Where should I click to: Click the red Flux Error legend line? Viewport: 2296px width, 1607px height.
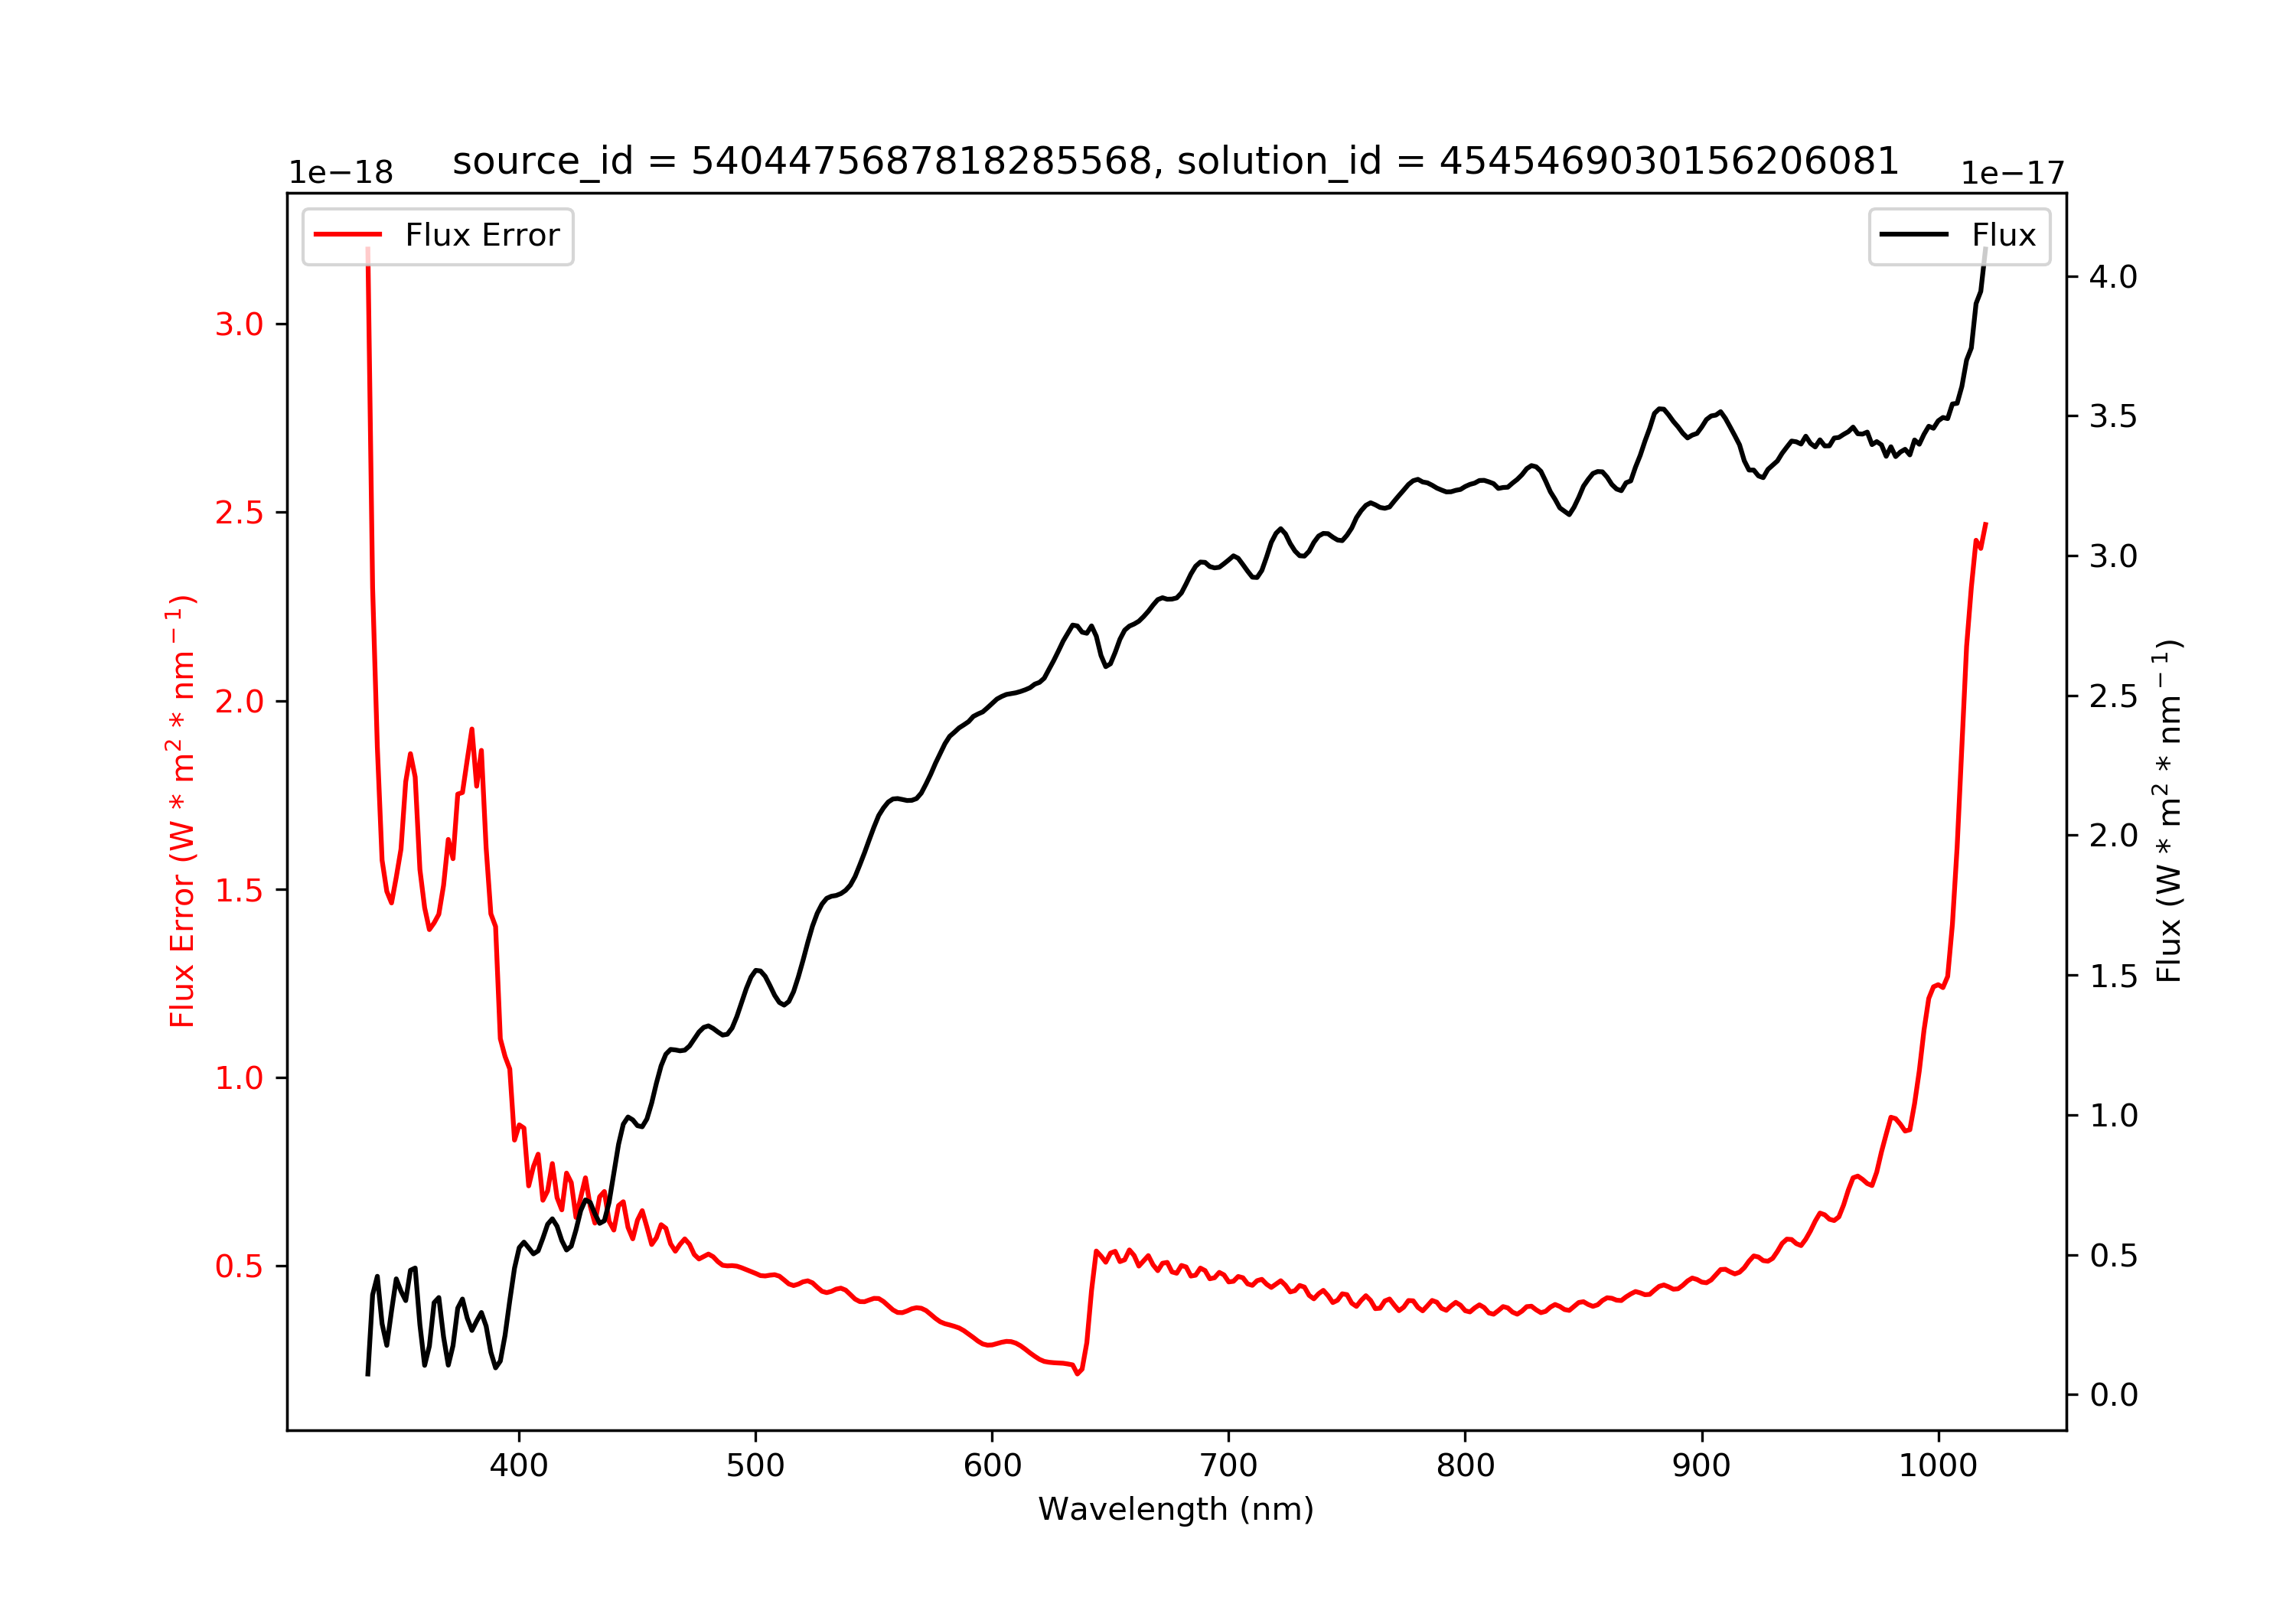348,235
